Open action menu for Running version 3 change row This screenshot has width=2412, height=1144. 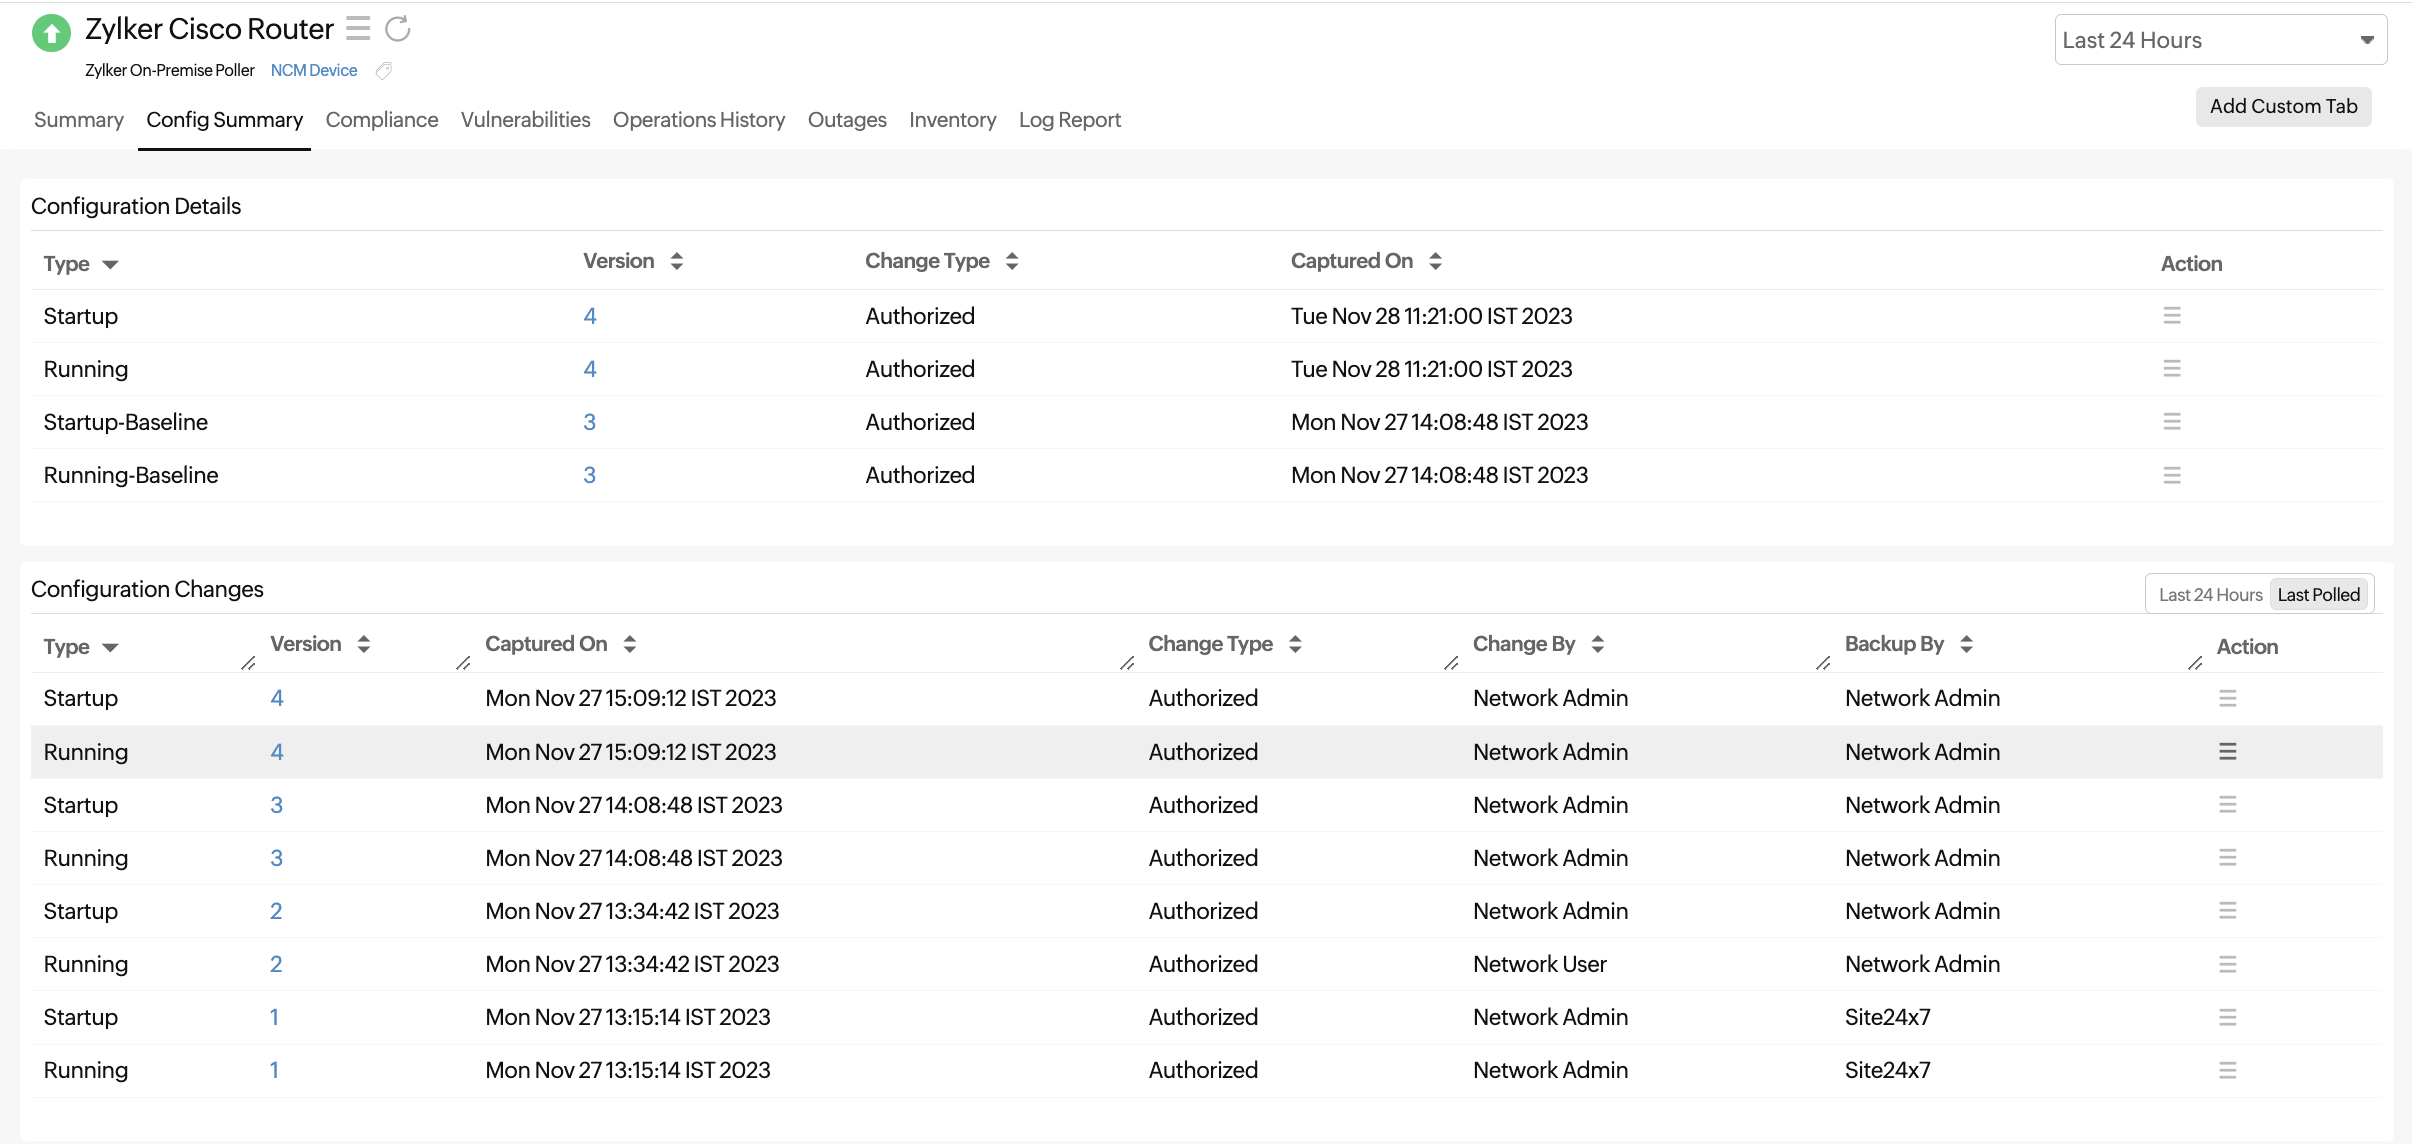click(x=2228, y=858)
